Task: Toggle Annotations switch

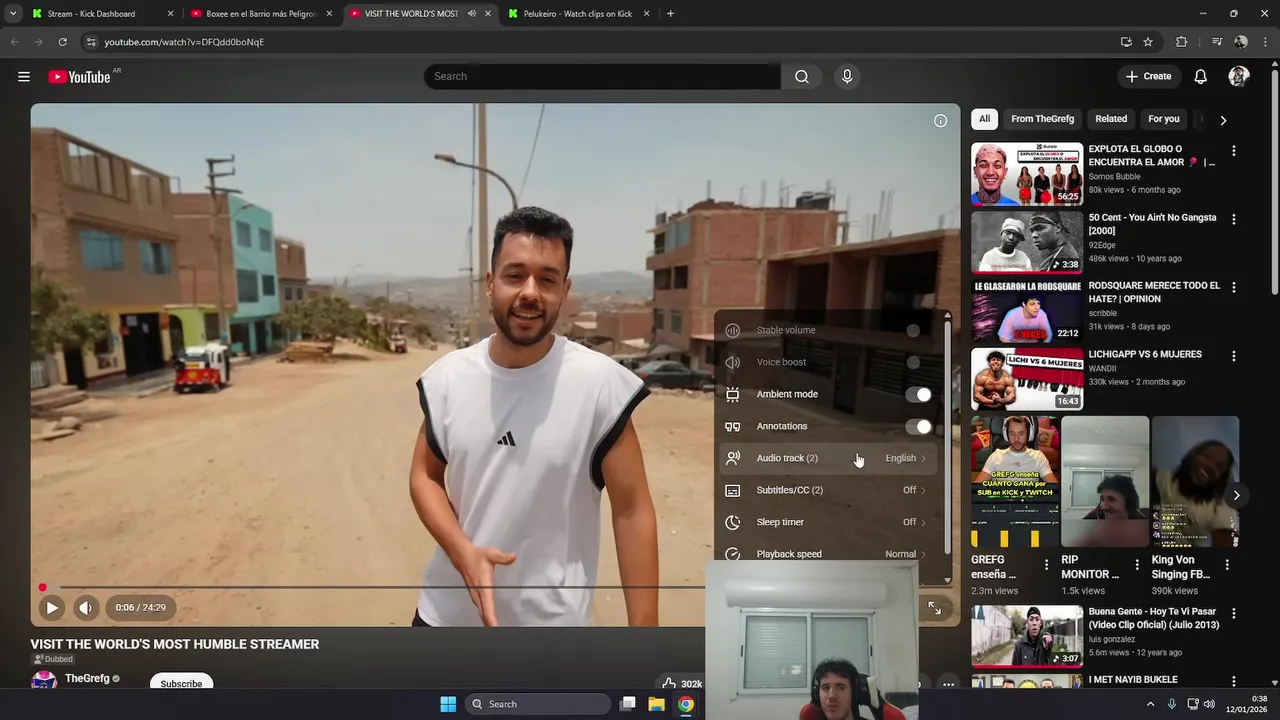Action: click(x=919, y=426)
